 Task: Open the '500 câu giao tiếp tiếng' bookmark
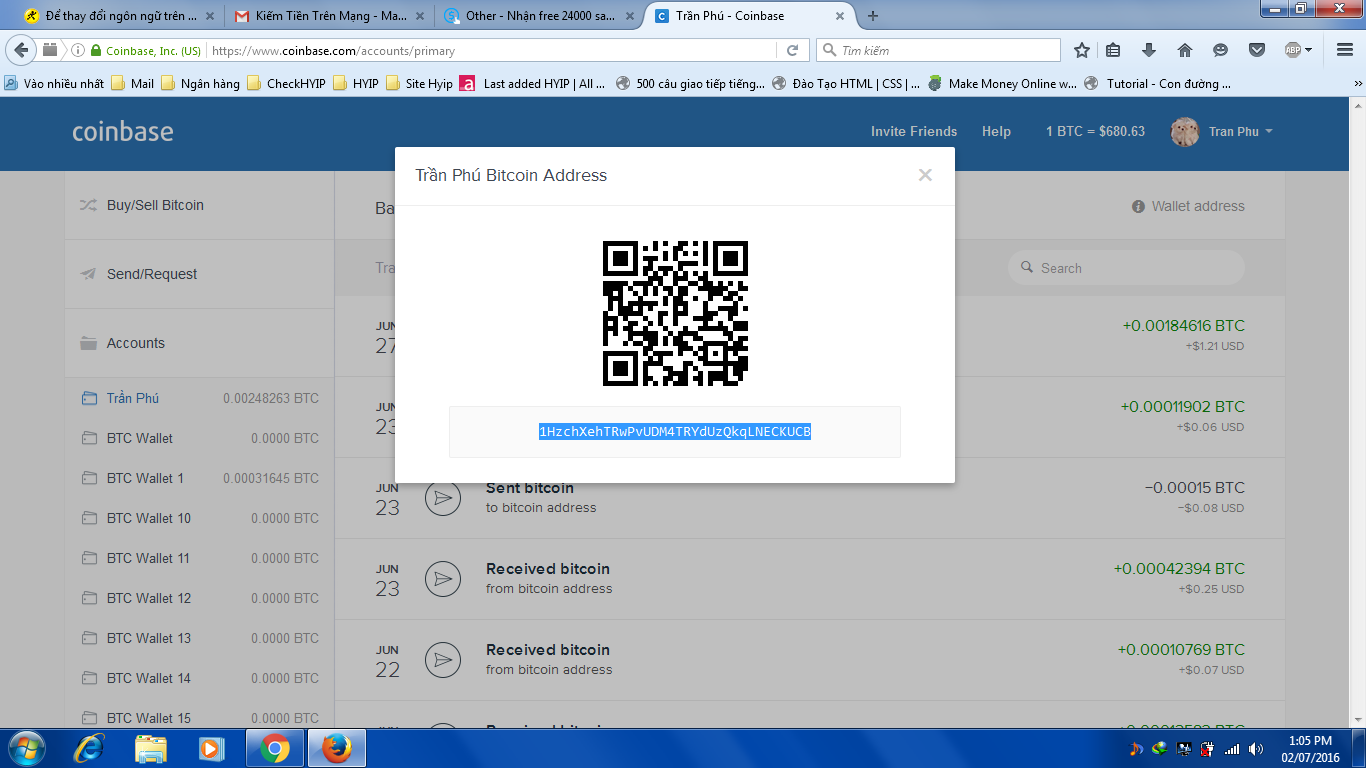point(690,84)
